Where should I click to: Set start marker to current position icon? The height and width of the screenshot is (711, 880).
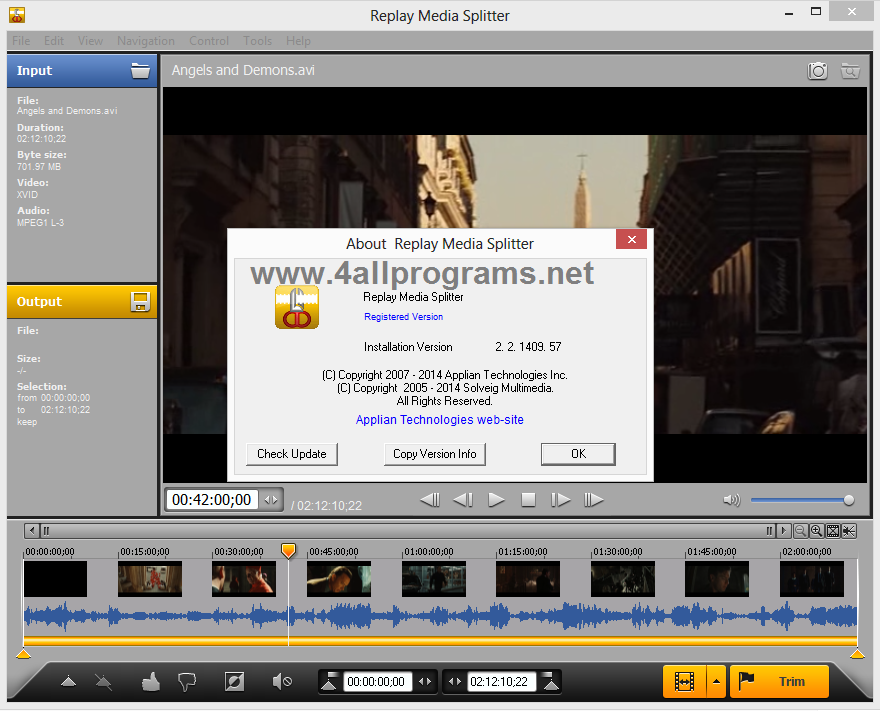click(x=329, y=681)
